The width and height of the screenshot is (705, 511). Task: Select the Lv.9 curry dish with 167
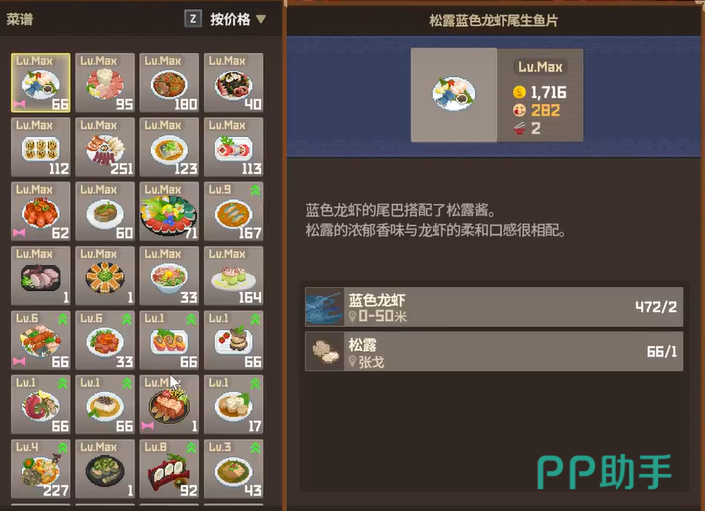233,211
